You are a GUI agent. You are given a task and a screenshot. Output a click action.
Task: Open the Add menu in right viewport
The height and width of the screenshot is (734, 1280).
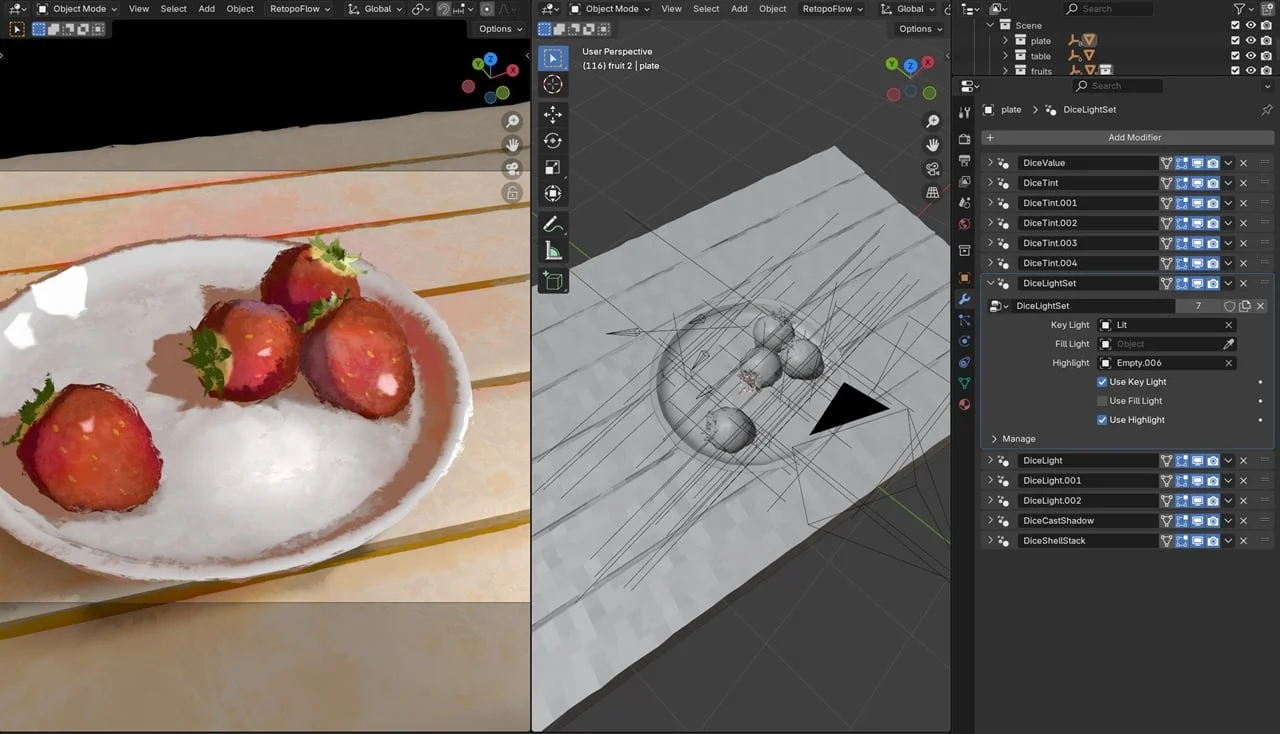(739, 9)
